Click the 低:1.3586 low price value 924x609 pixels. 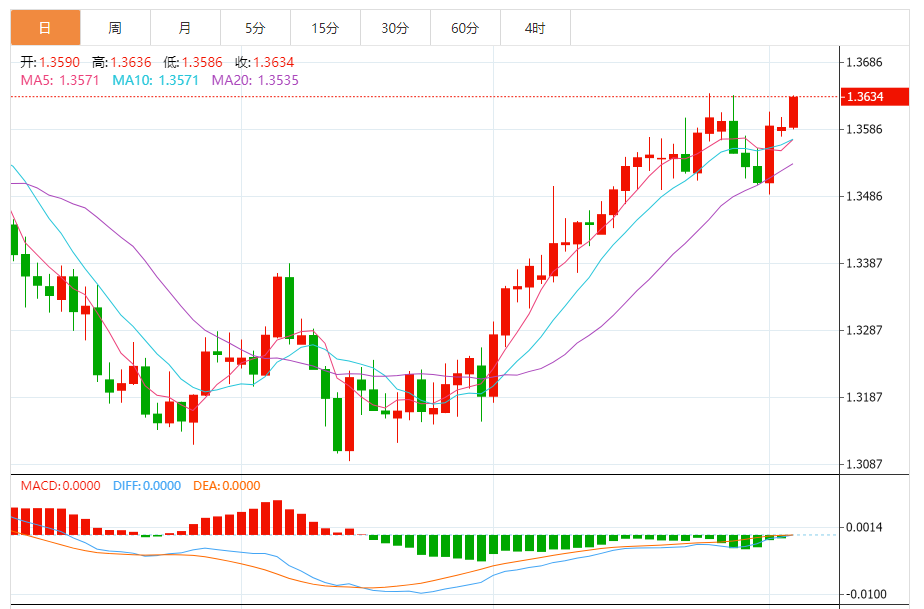click(193, 62)
